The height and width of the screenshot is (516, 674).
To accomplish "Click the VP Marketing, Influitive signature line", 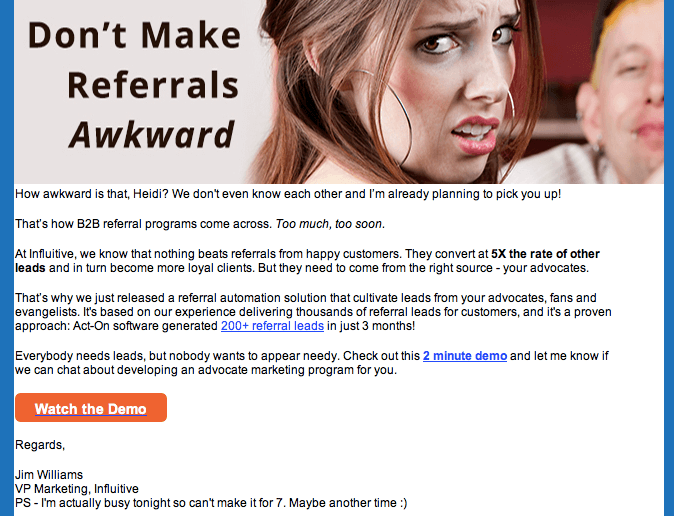I will click(x=77, y=489).
